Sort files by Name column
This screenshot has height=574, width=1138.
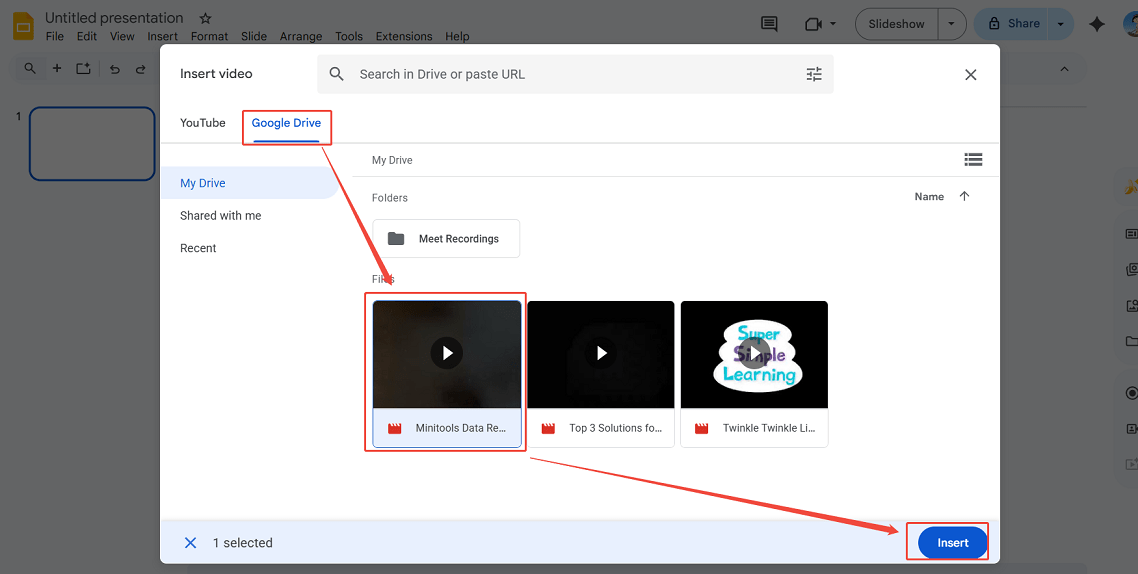coord(929,197)
